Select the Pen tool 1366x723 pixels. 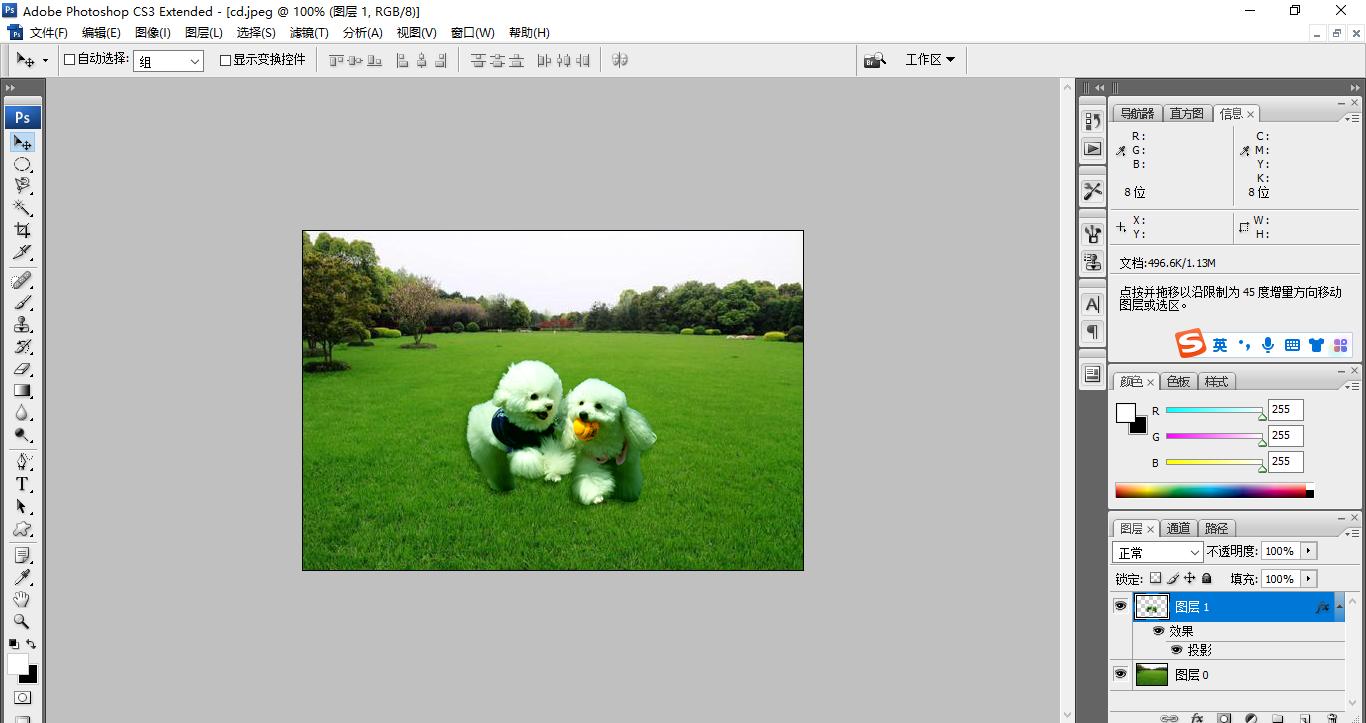(23, 461)
